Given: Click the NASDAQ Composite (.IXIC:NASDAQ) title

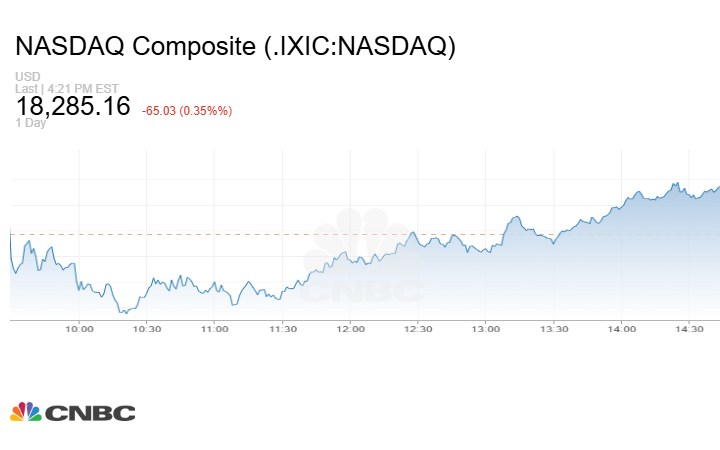Looking at the screenshot, I should [x=235, y=46].
